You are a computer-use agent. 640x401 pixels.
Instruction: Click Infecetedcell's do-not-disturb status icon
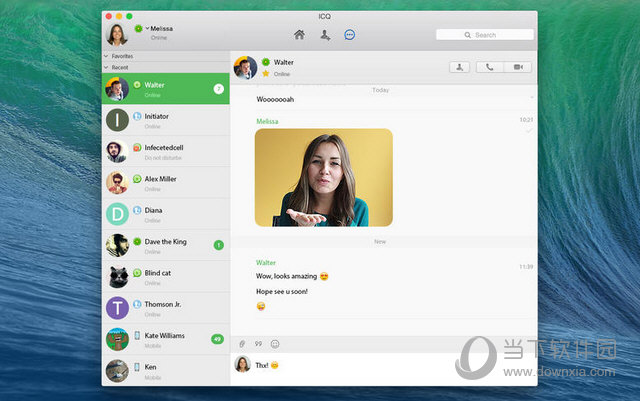tap(137, 147)
